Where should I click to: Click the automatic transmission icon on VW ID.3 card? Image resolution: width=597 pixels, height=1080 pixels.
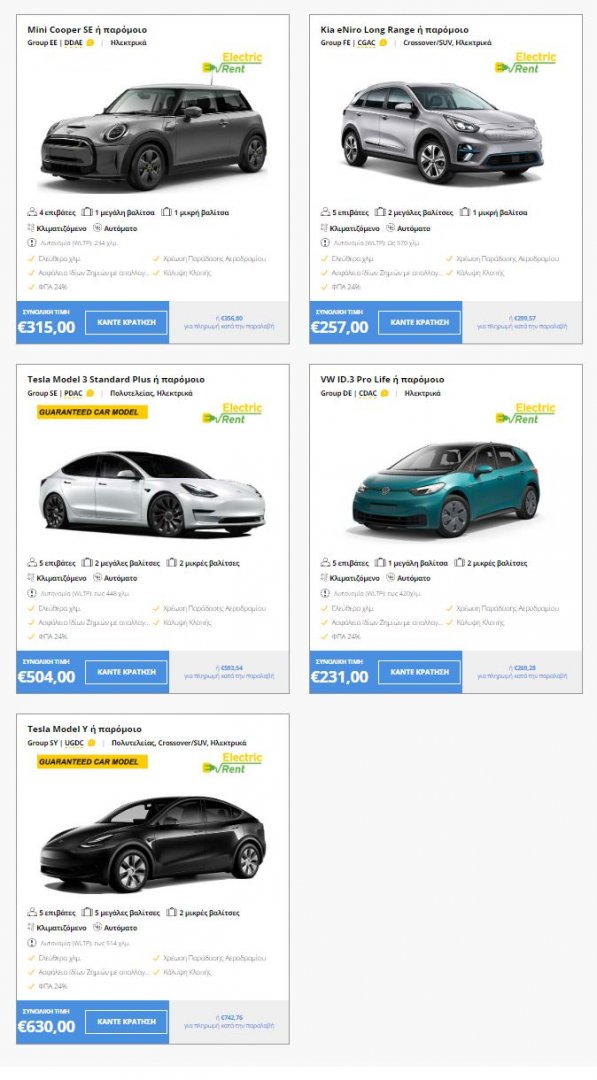(390, 578)
